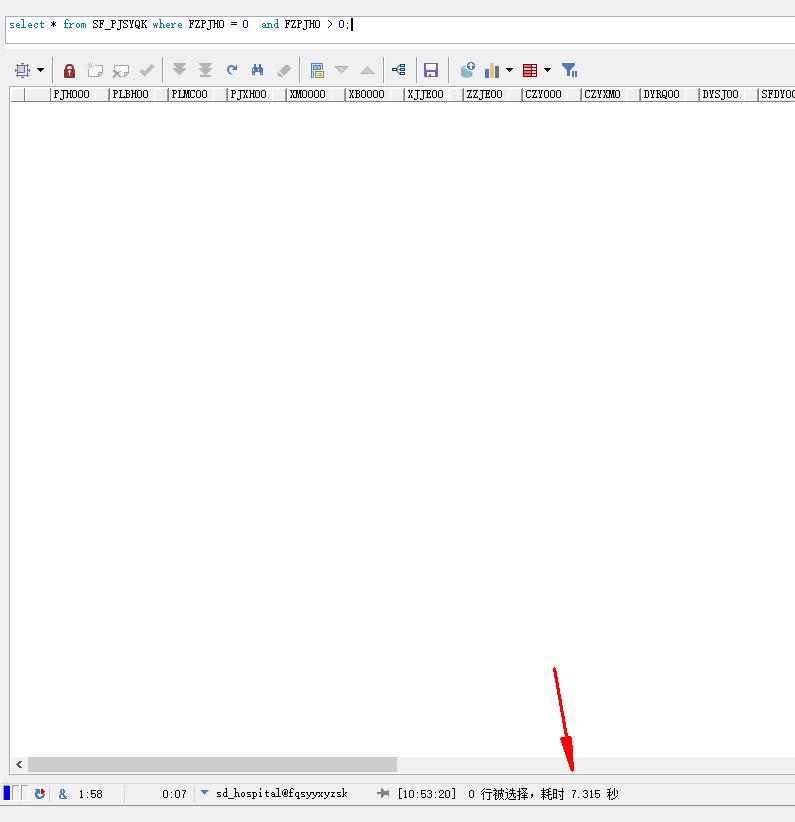795x822 pixels.
Task: Click the 耗时 7.315 秒 status message
Action: tap(579, 794)
